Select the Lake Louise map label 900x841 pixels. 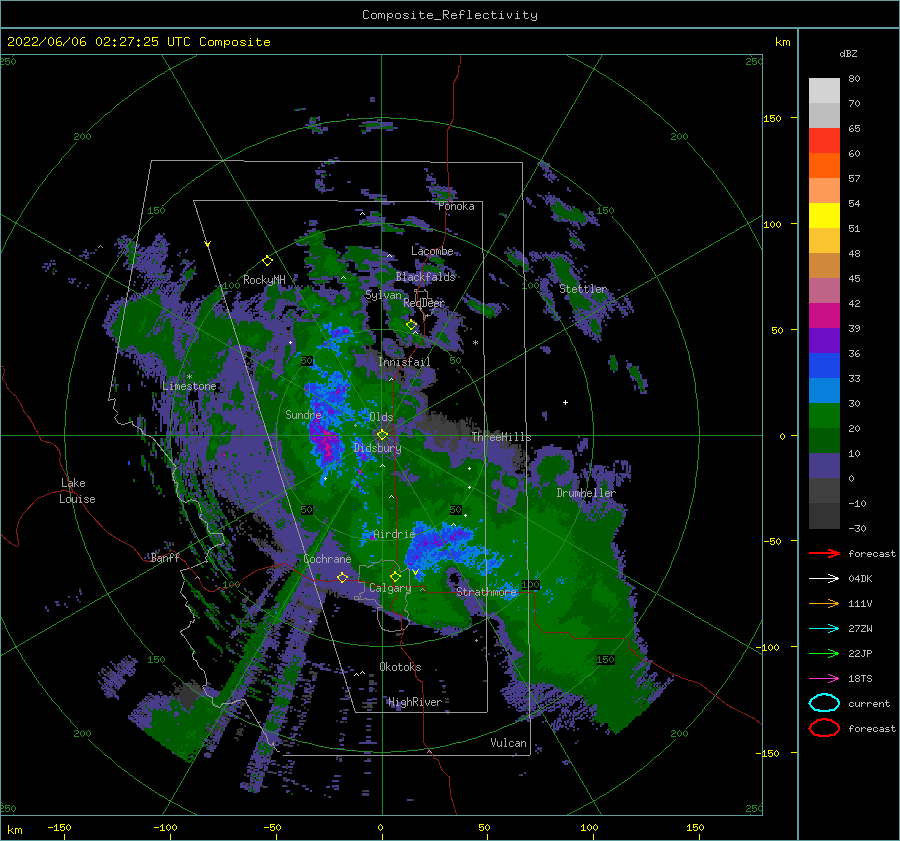[x=77, y=491]
